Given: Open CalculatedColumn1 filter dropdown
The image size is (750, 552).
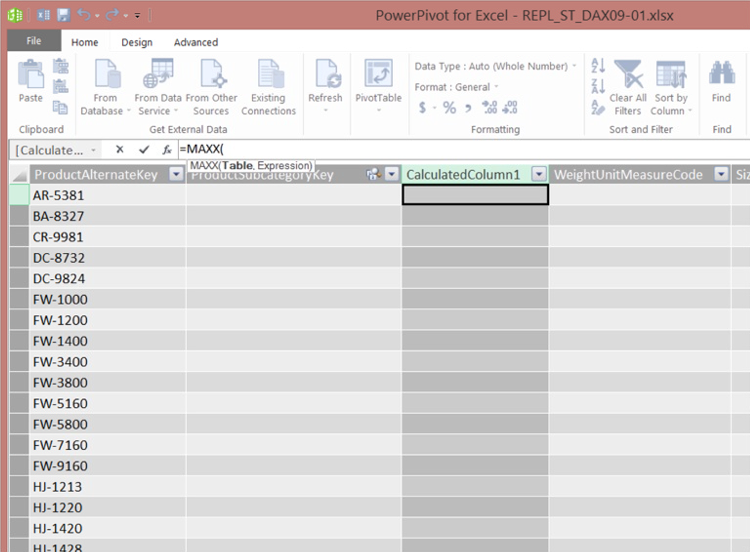Looking at the screenshot, I should [539, 174].
